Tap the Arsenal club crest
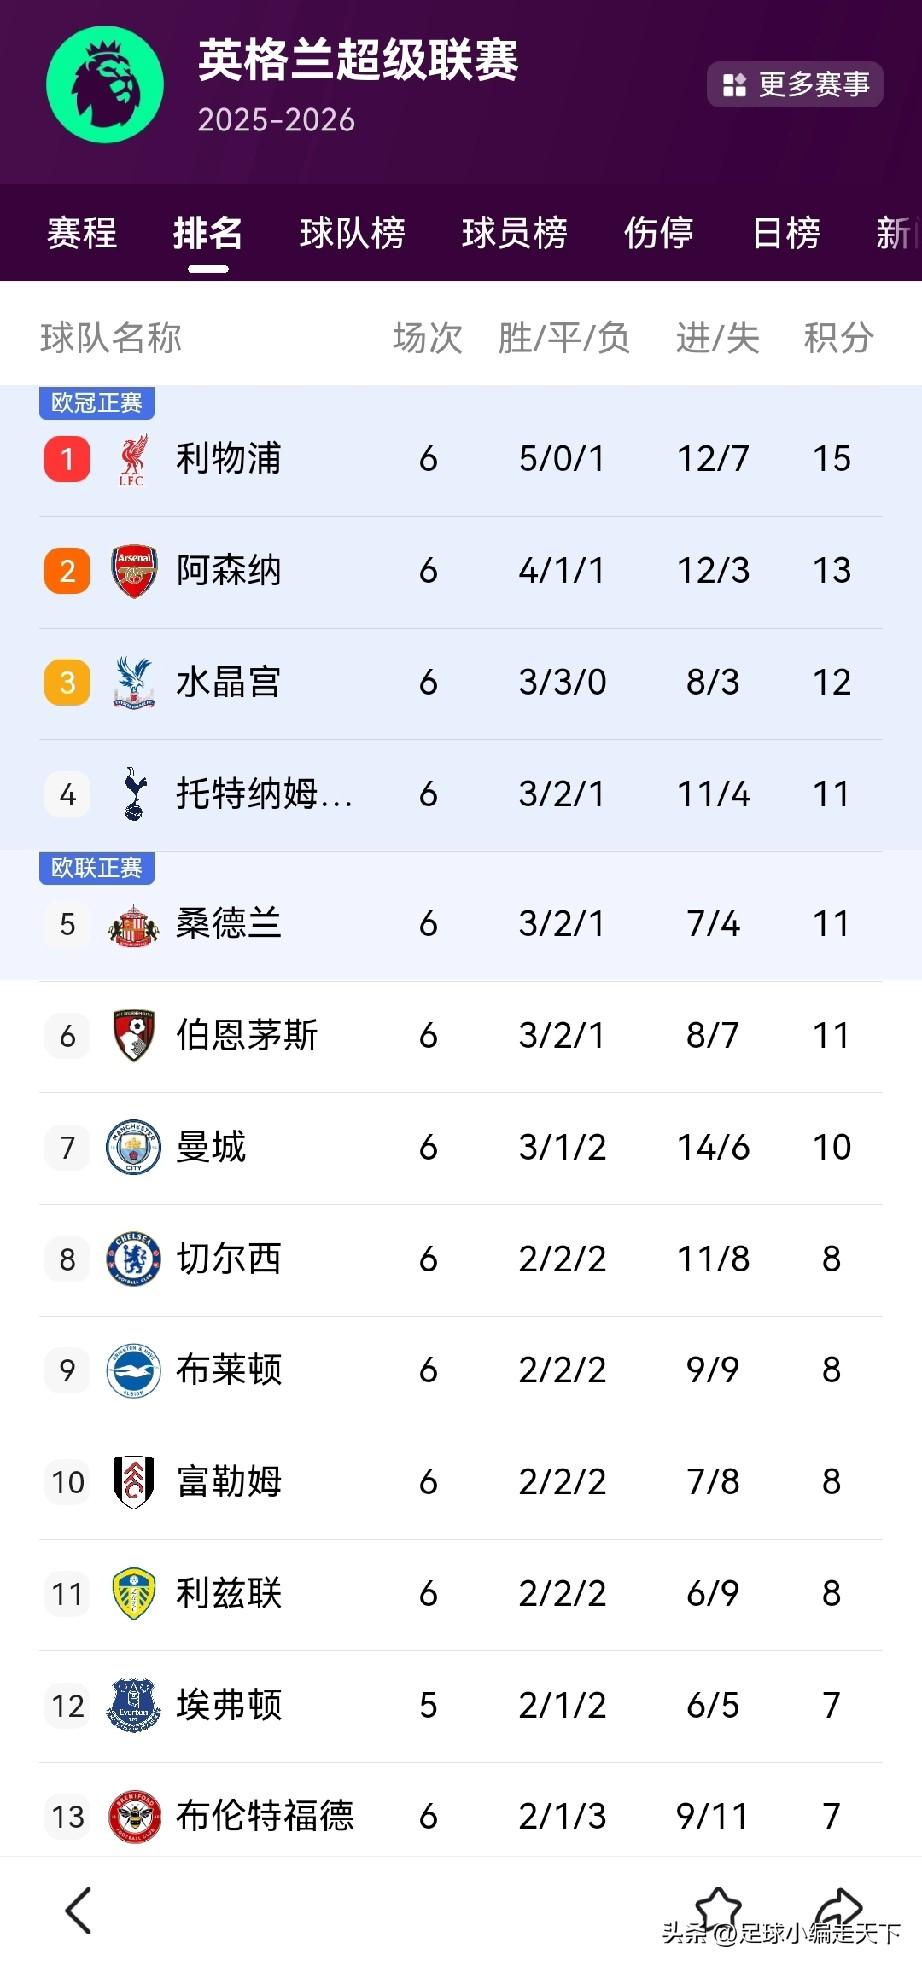 click(x=134, y=571)
